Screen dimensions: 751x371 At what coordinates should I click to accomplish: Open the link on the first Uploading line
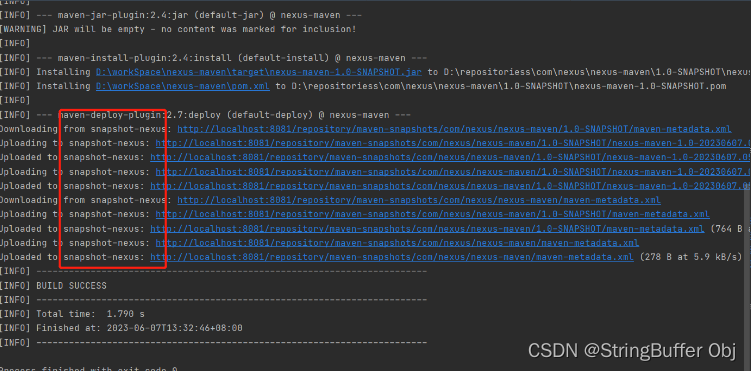point(453,143)
